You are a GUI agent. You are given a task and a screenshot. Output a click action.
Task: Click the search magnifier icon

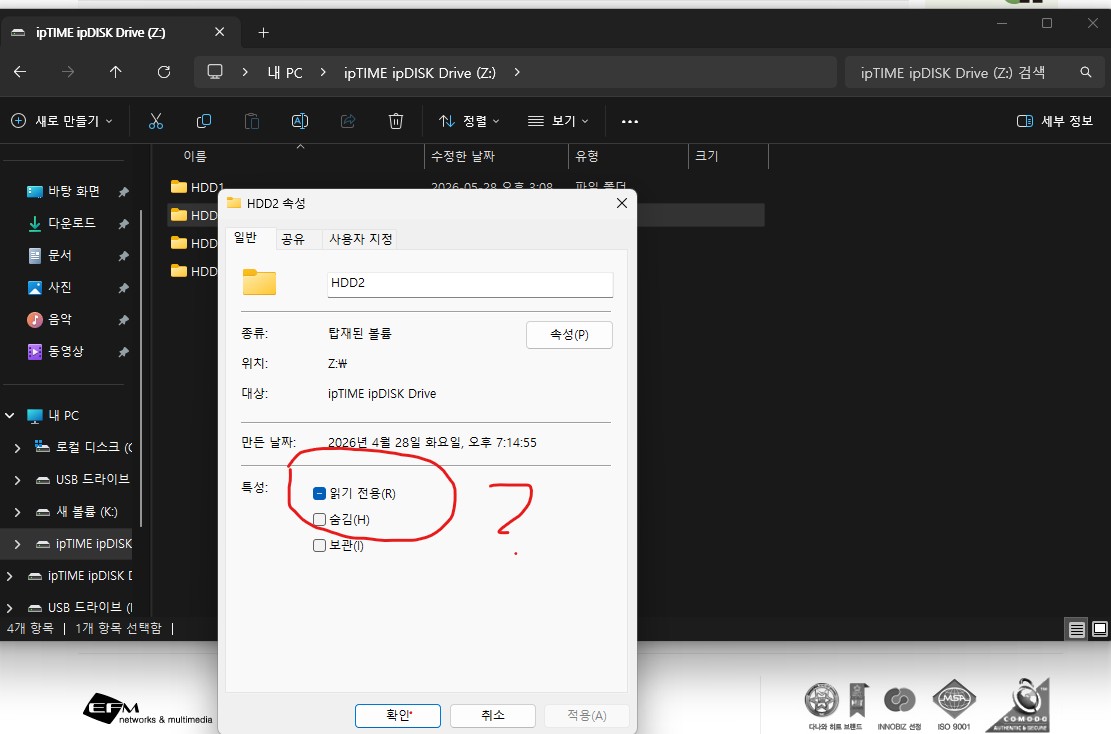1085,72
